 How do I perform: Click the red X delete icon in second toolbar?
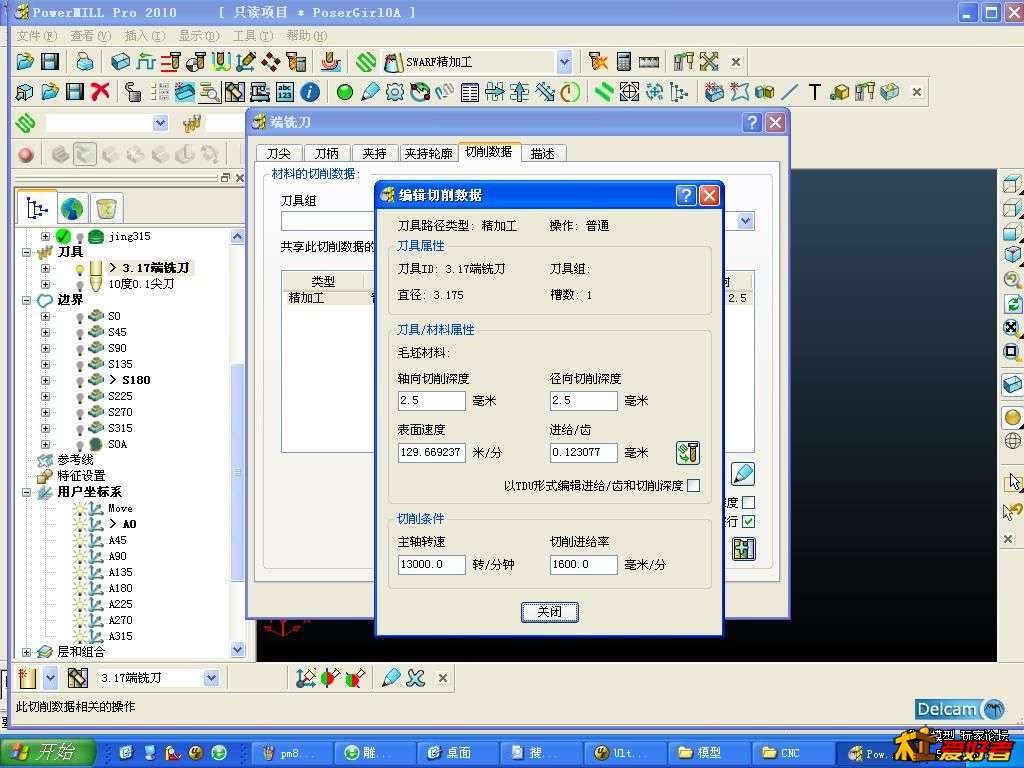point(100,92)
